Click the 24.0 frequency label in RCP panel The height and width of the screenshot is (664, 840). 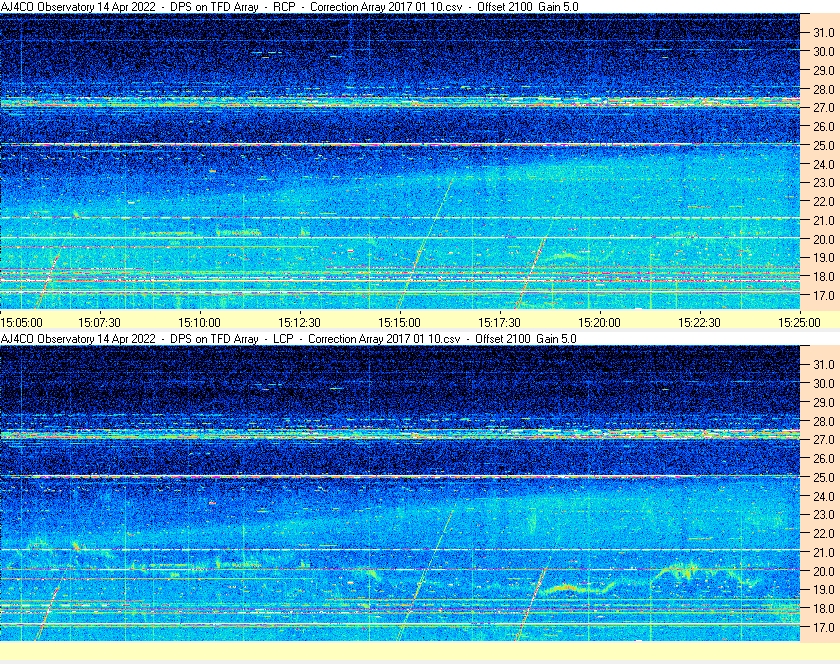[824, 164]
